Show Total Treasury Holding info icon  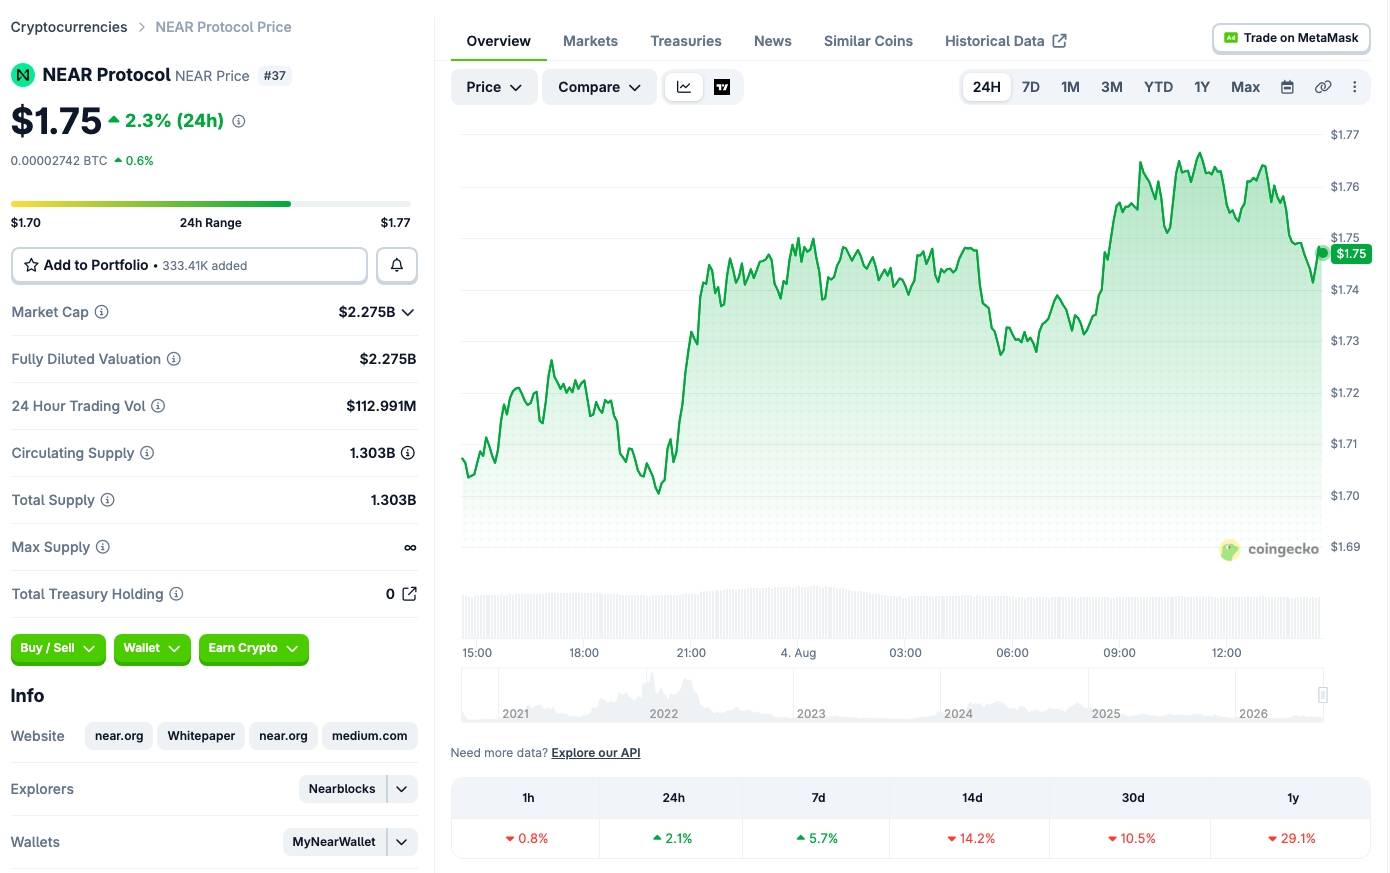(176, 594)
